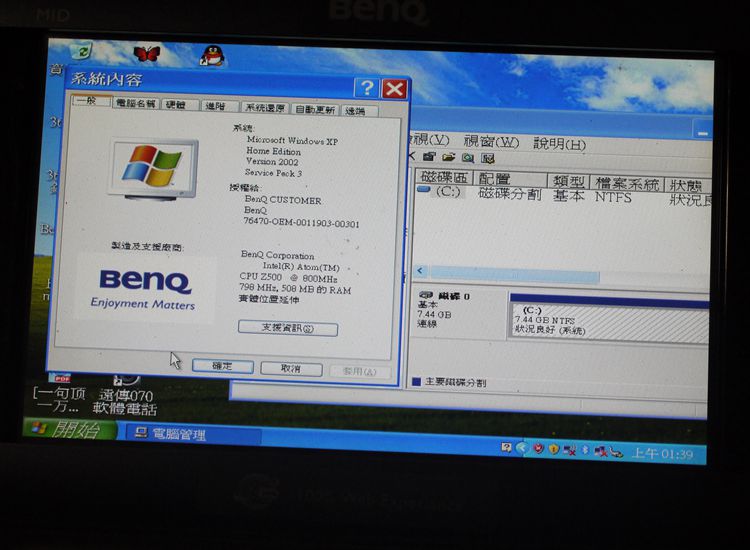
Task: Click the 取消 button
Action: pyautogui.click(x=291, y=369)
